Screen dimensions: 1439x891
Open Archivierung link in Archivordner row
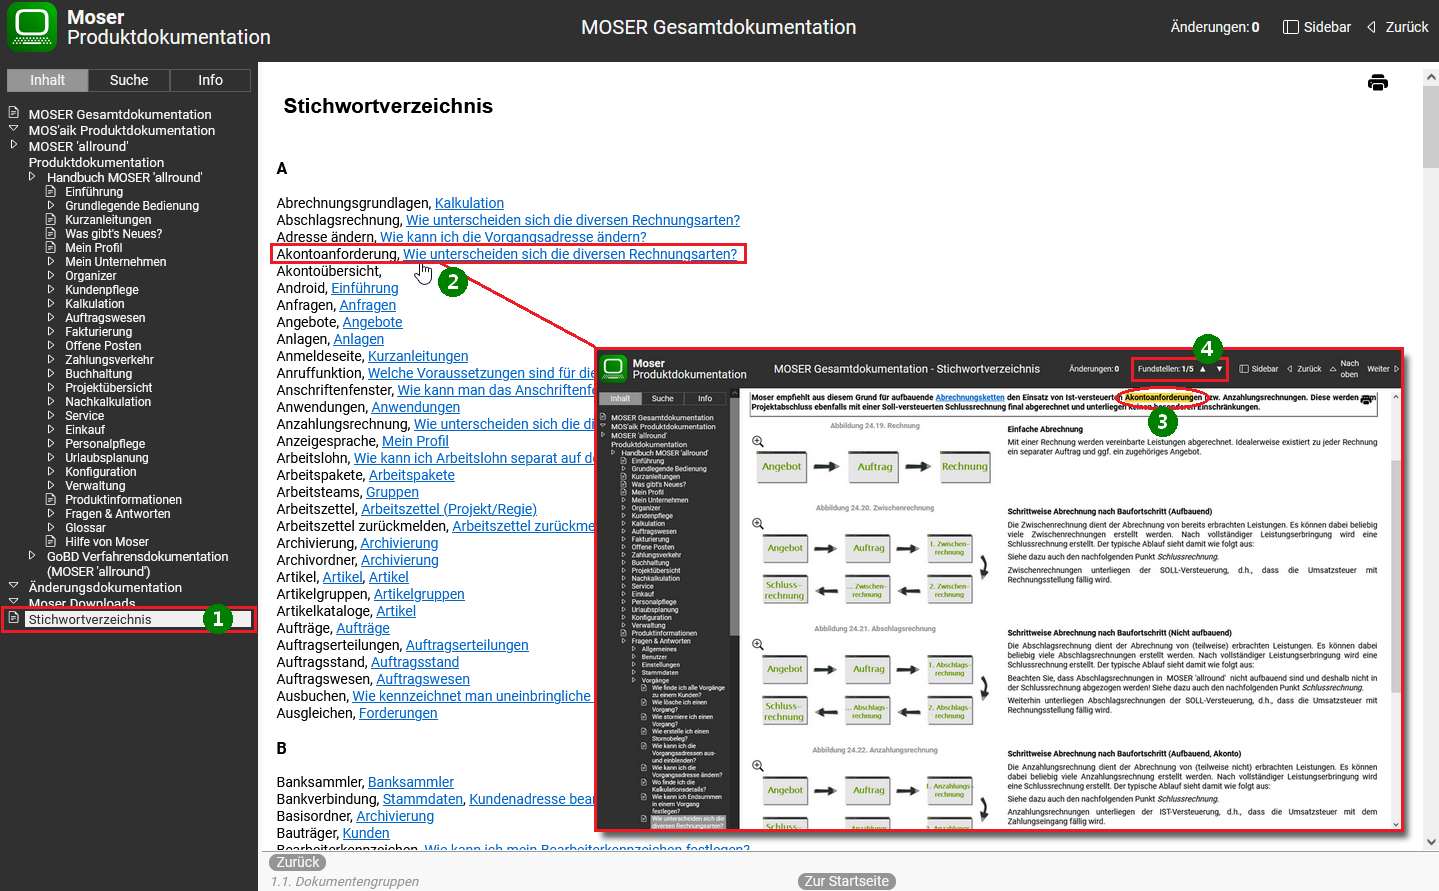pos(400,560)
